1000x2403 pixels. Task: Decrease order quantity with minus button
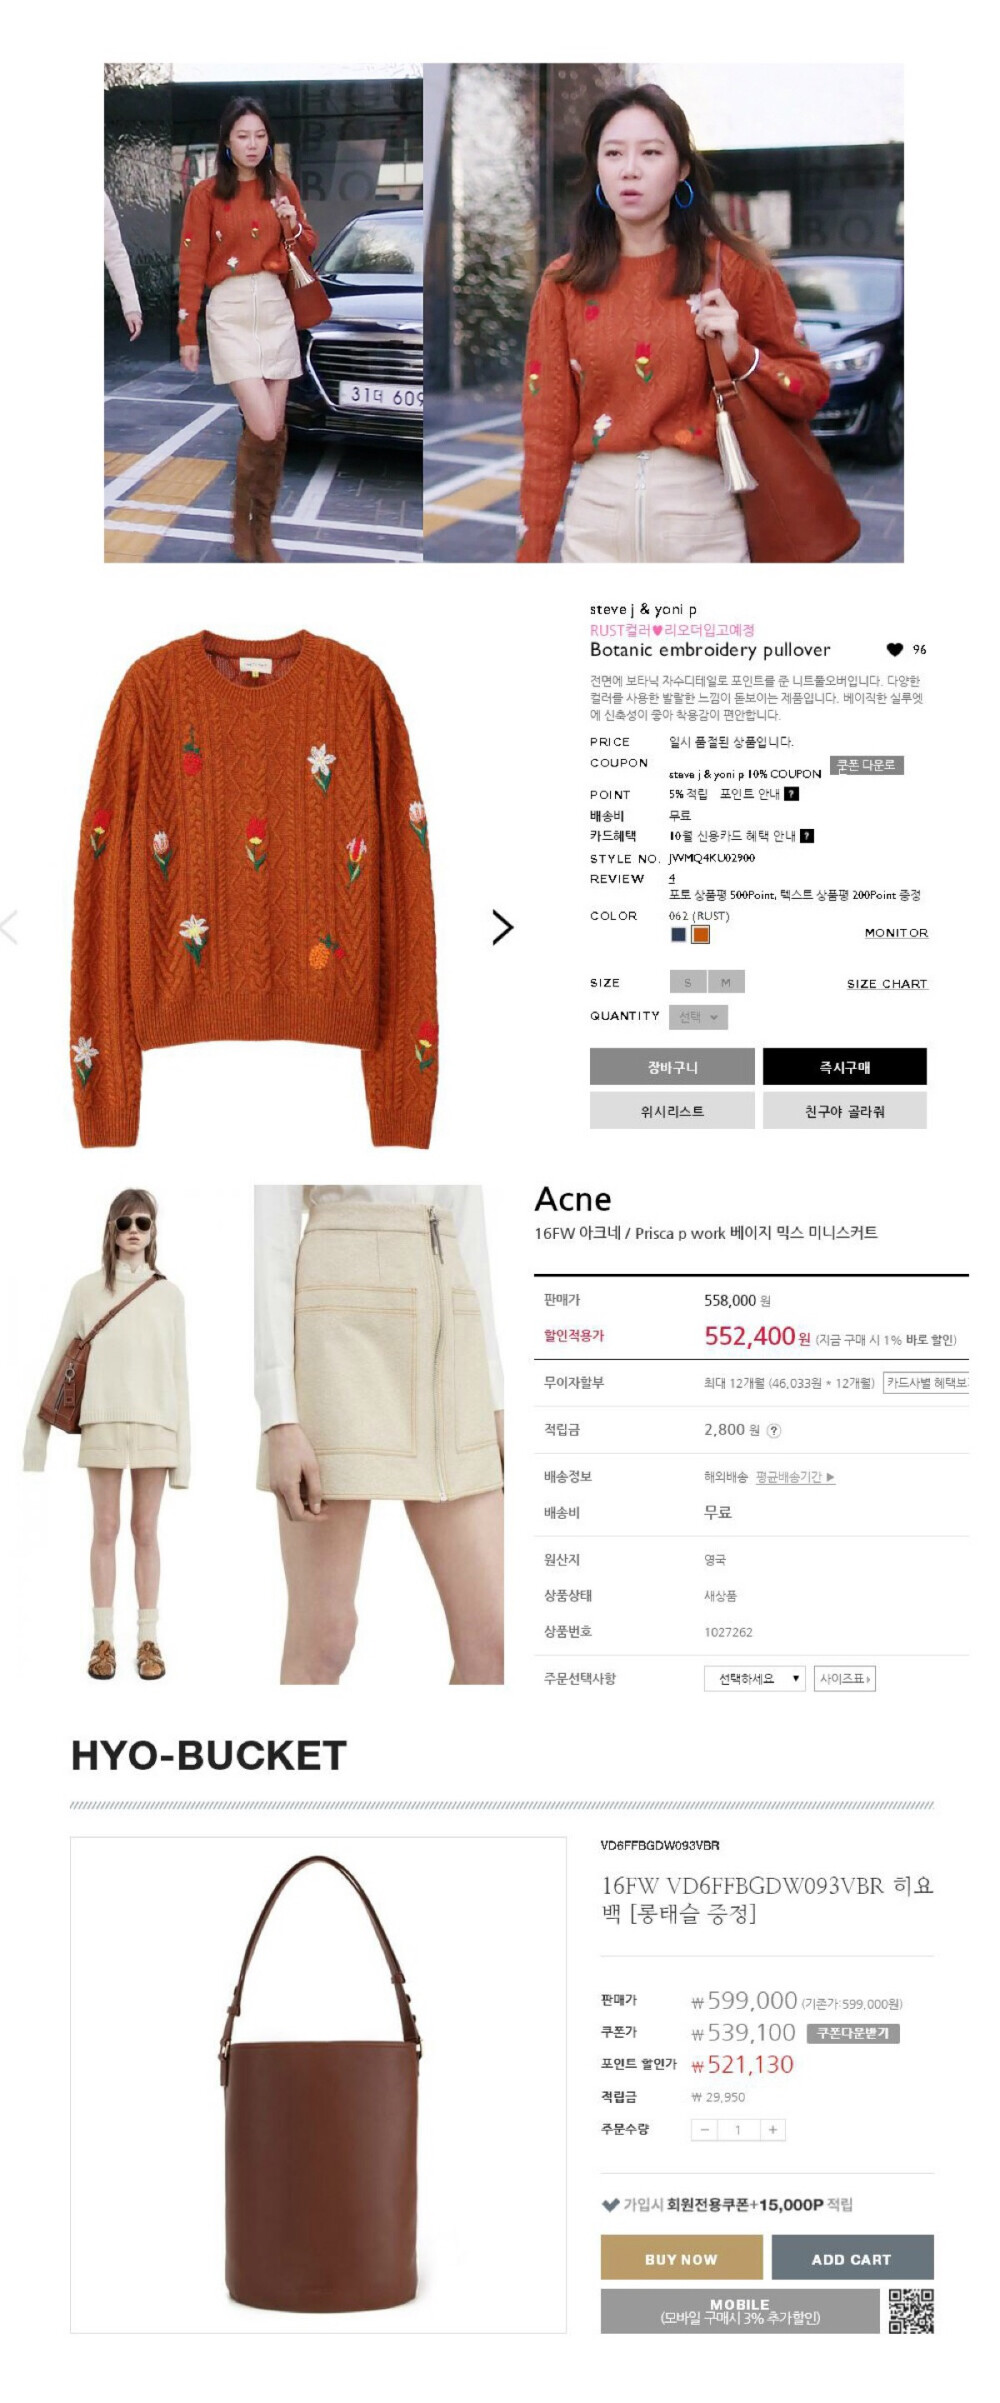point(705,2129)
